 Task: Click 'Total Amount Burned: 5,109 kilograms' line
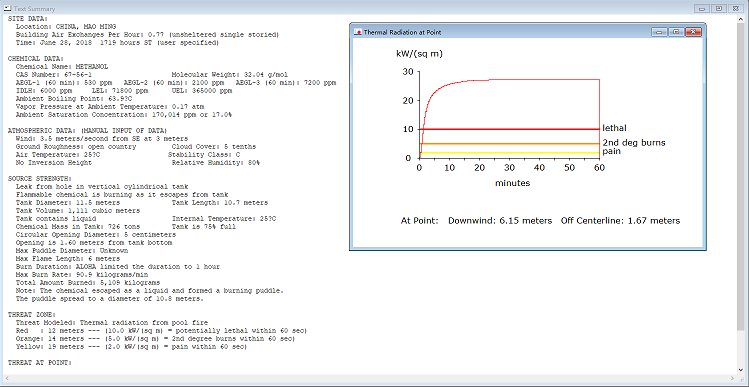coord(88,284)
